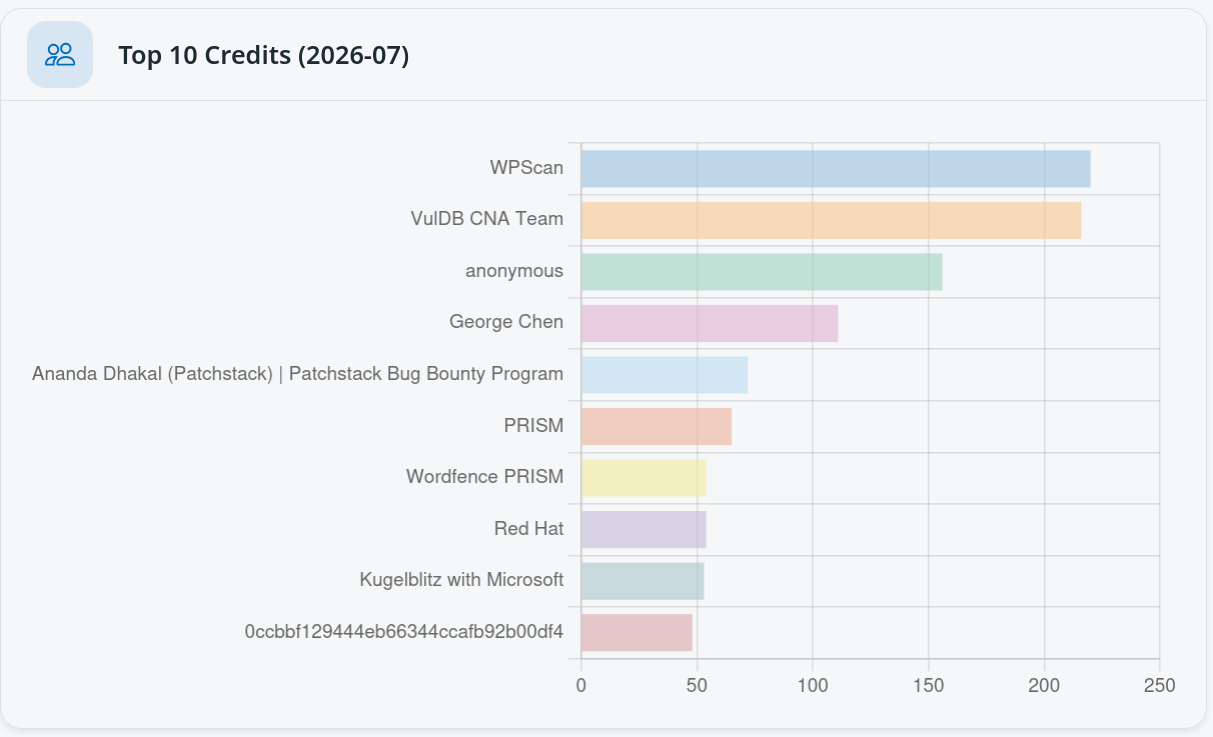Click the x-axis value '50'
This screenshot has height=737, width=1213.
click(697, 686)
